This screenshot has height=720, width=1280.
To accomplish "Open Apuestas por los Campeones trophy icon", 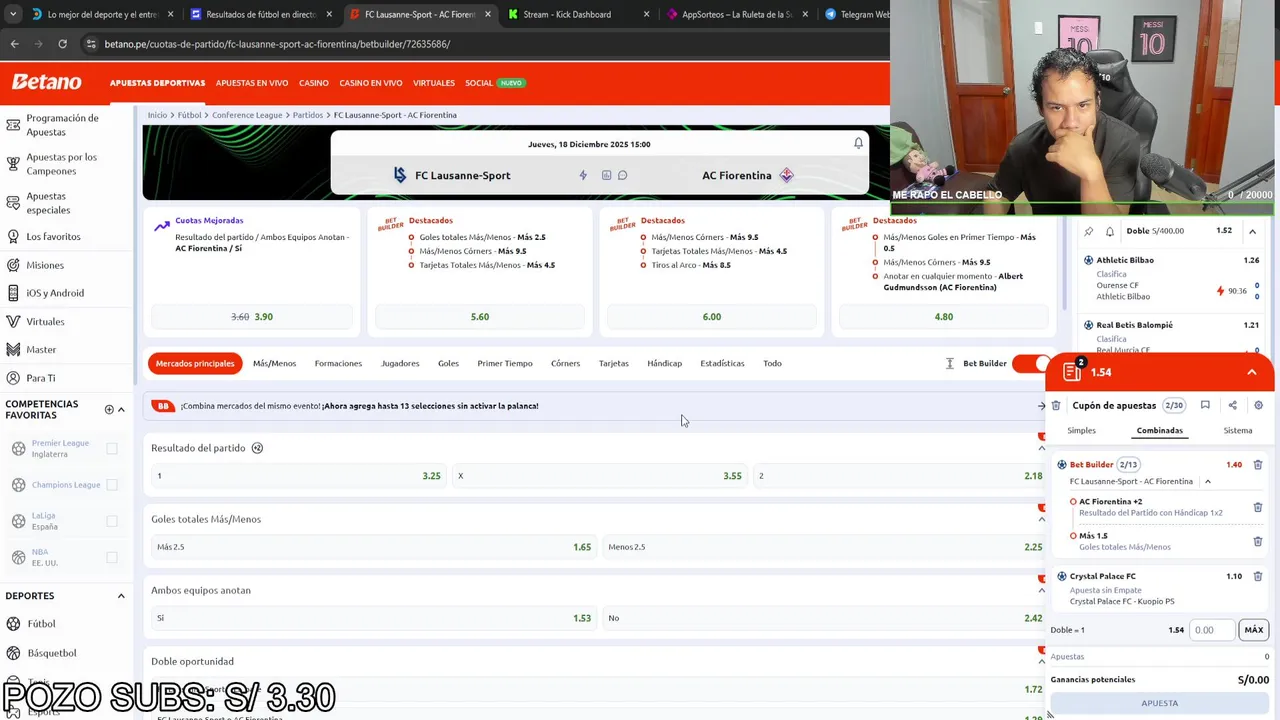I will [x=13, y=164].
